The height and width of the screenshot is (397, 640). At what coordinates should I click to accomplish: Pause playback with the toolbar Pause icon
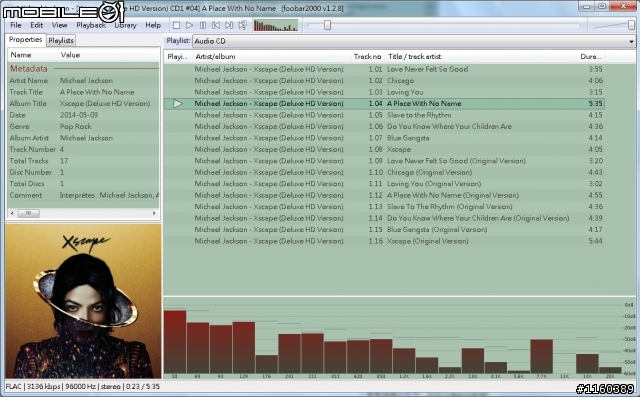tap(203, 25)
